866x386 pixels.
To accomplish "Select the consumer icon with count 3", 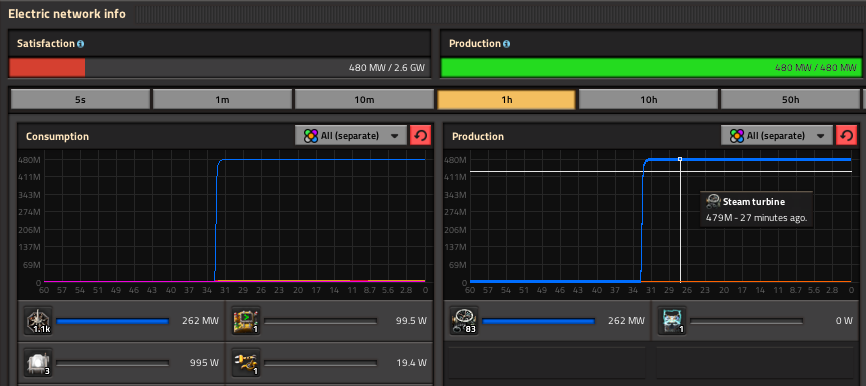I will [x=39, y=363].
